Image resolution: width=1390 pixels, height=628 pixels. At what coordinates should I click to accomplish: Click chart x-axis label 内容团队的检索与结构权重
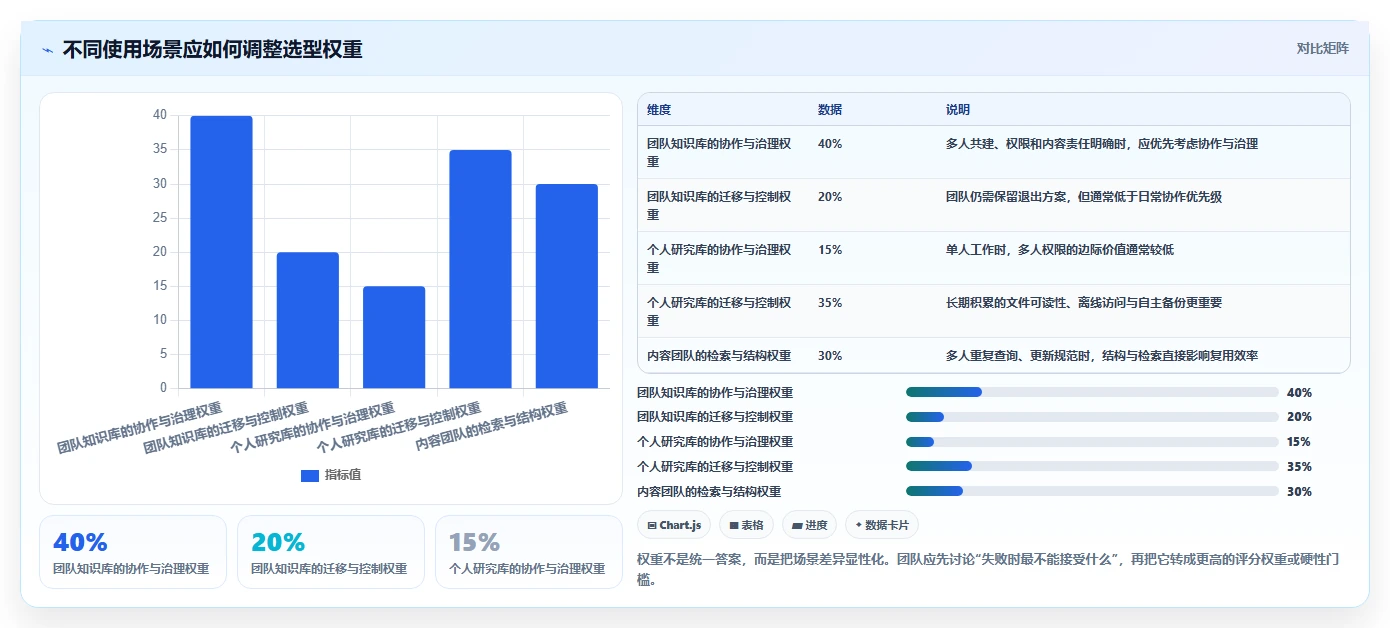point(492,427)
